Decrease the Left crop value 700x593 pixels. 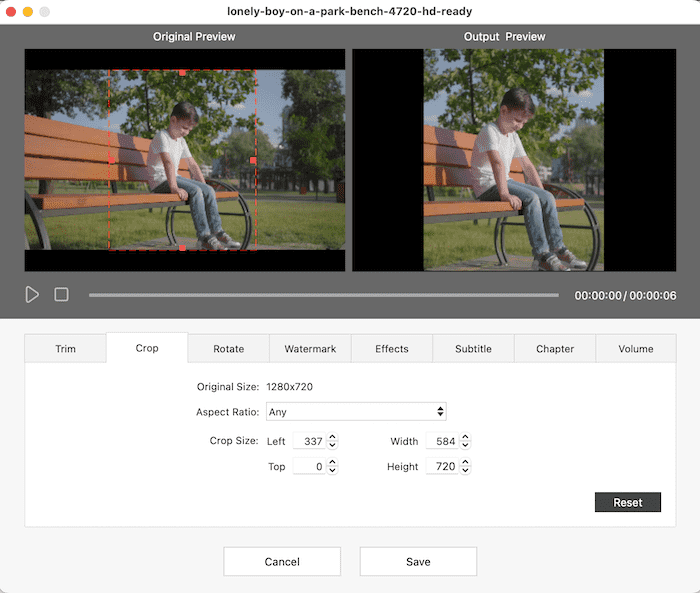332,445
